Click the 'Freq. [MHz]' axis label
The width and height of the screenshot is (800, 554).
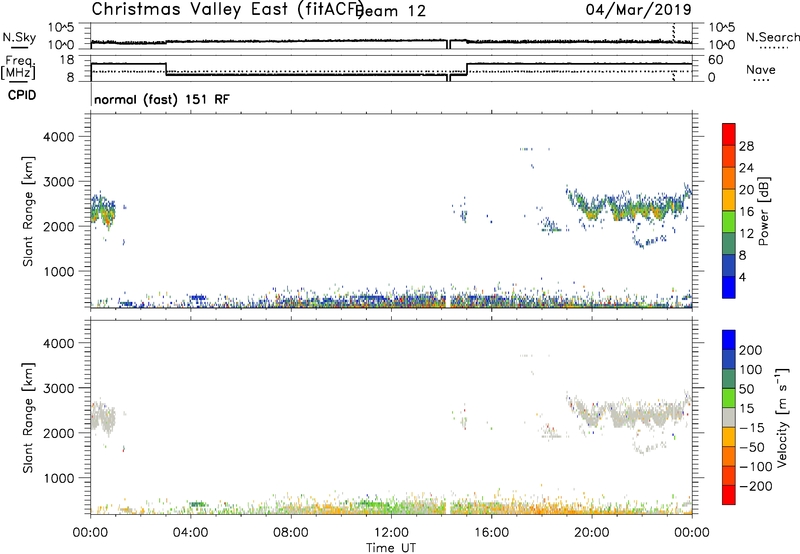click(18, 67)
